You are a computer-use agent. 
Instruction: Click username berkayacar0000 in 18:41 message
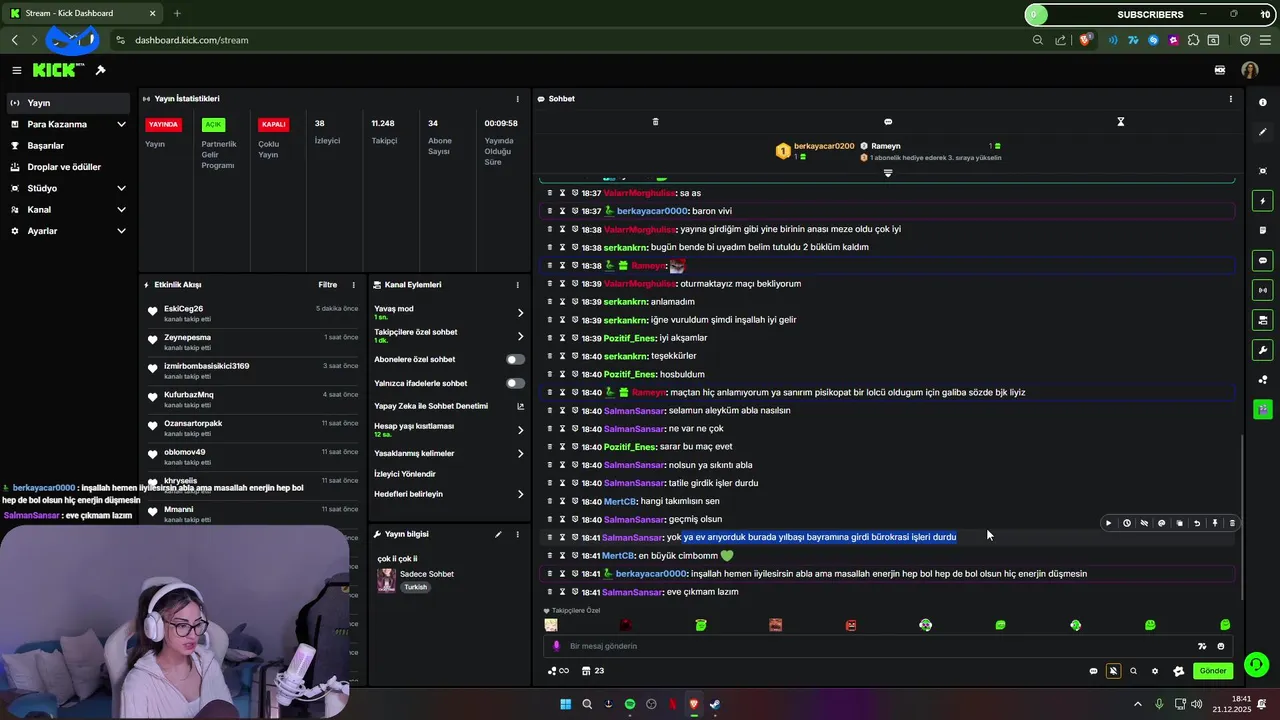pos(651,574)
